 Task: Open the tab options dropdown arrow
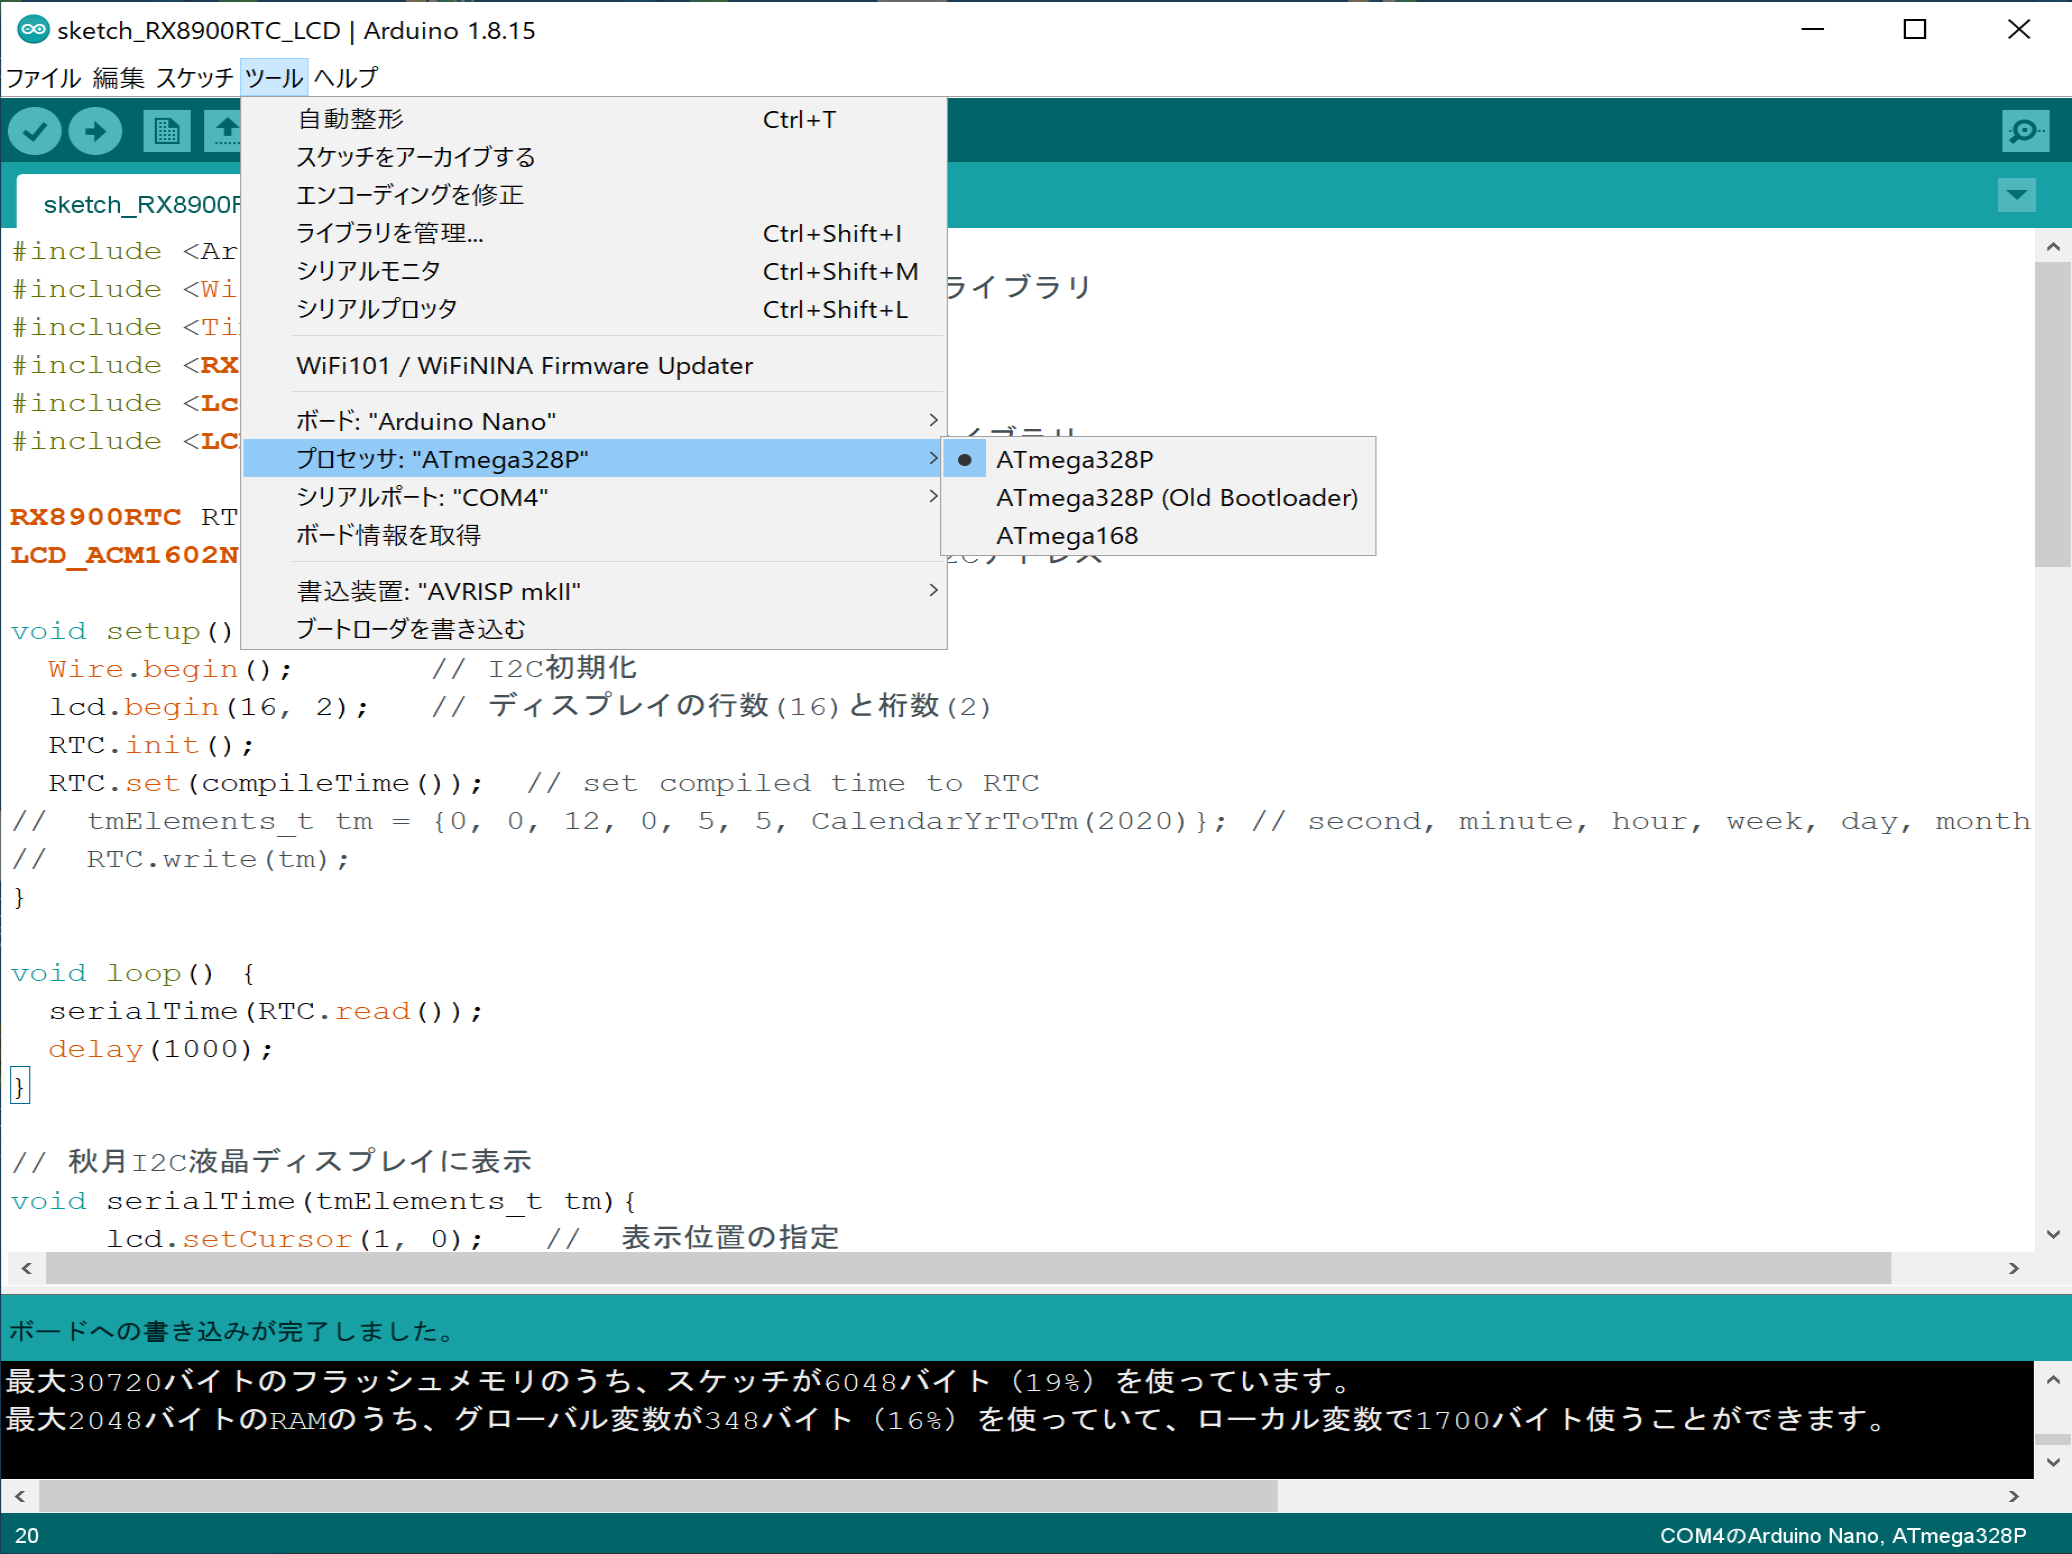click(2014, 196)
